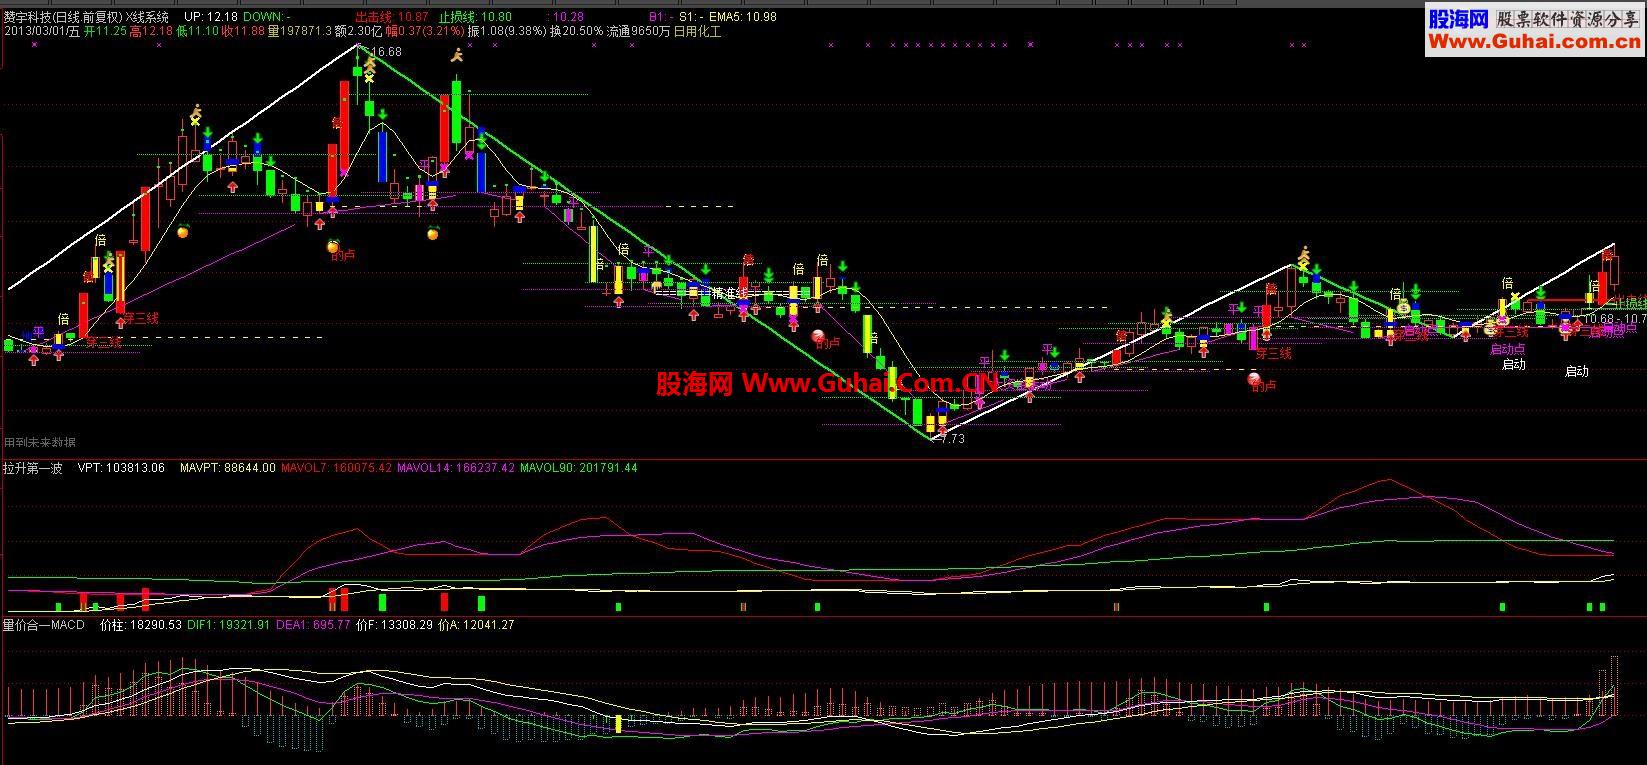This screenshot has width=1647, height=765.
Task: Click the B1: - signal label
Action: pos(662,17)
